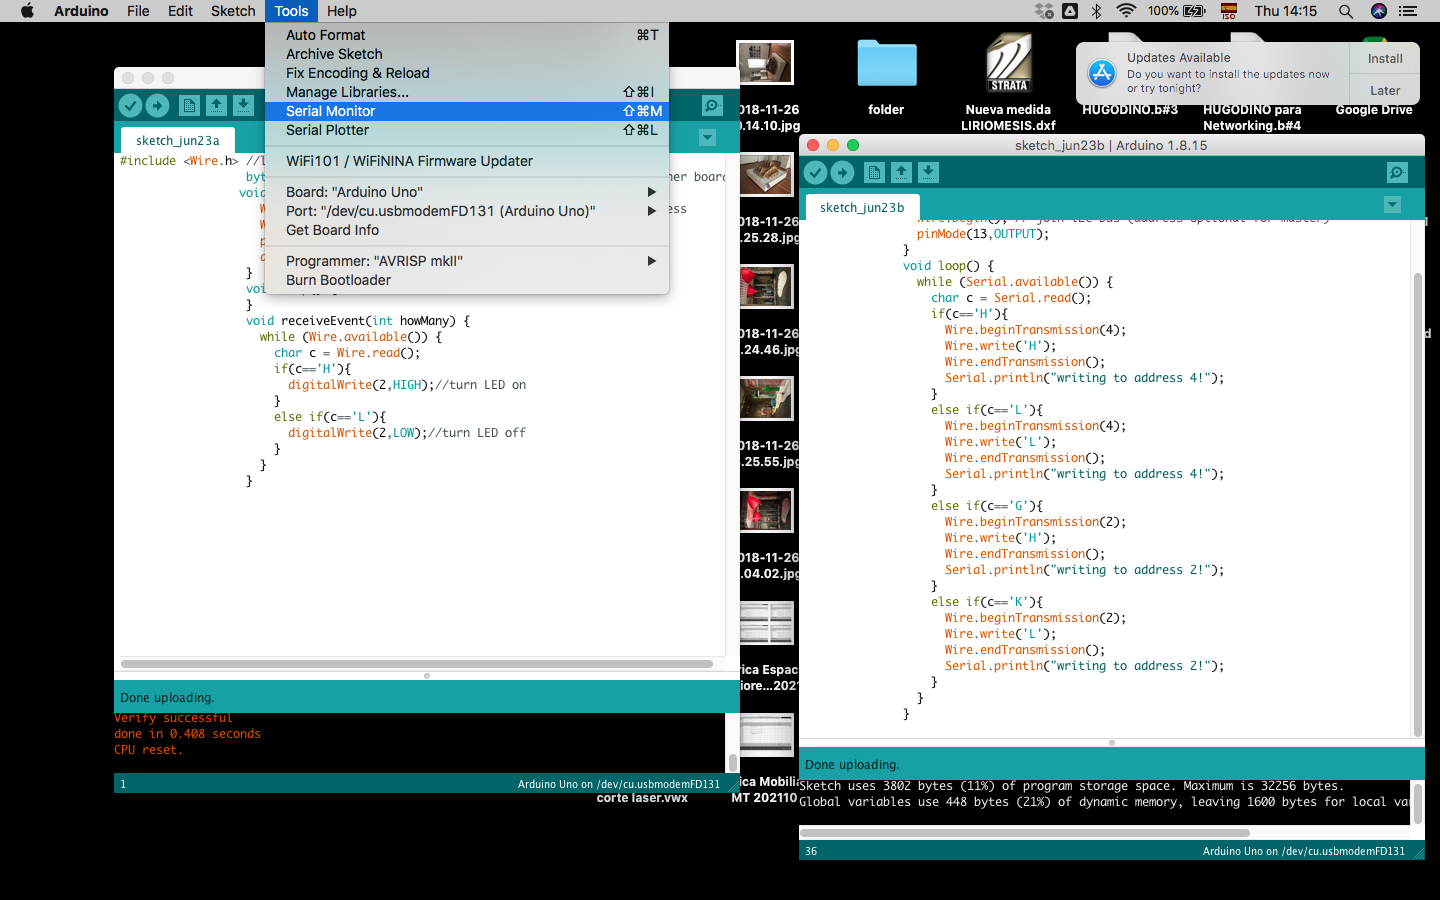Click Later in updates notification
This screenshot has width=1440, height=900.
click(1385, 90)
